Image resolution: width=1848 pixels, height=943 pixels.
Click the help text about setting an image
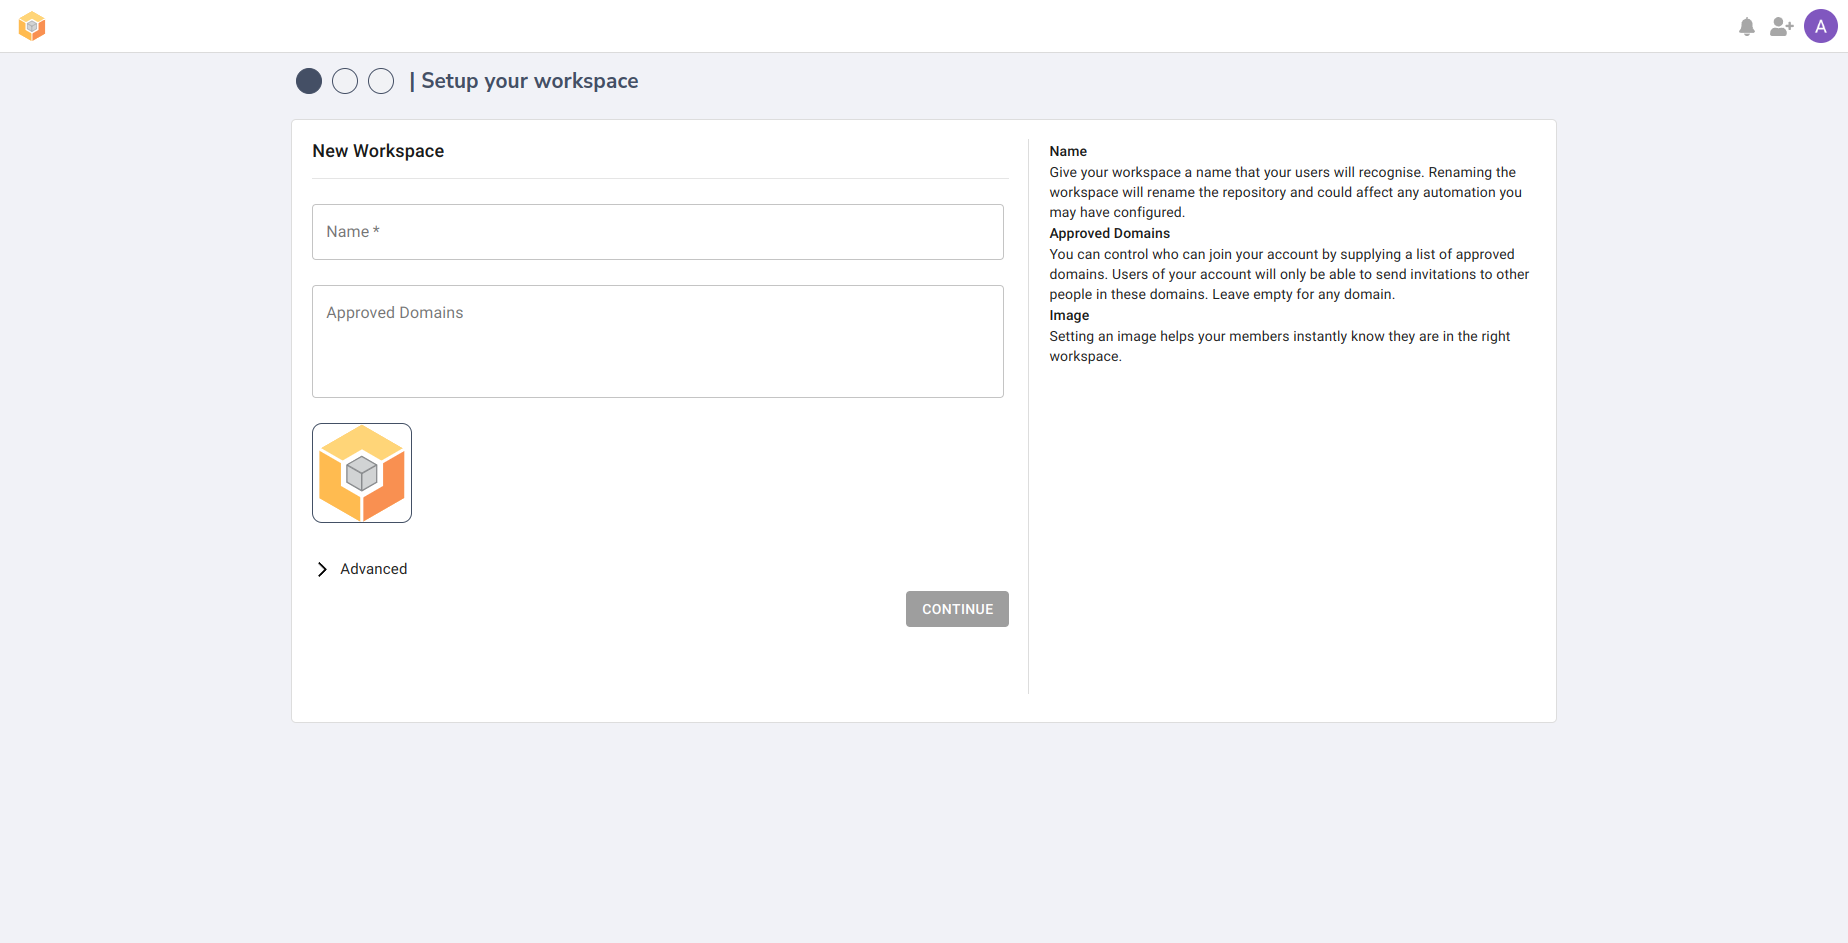point(1279,346)
